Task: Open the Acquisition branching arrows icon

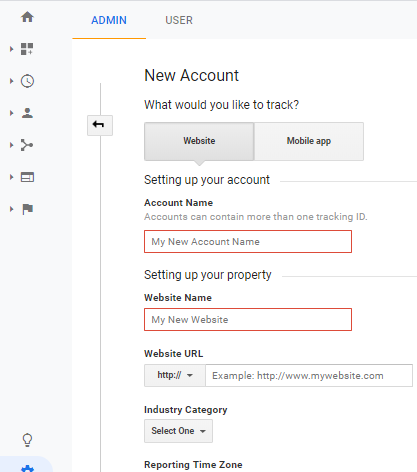Action: pyautogui.click(x=27, y=145)
